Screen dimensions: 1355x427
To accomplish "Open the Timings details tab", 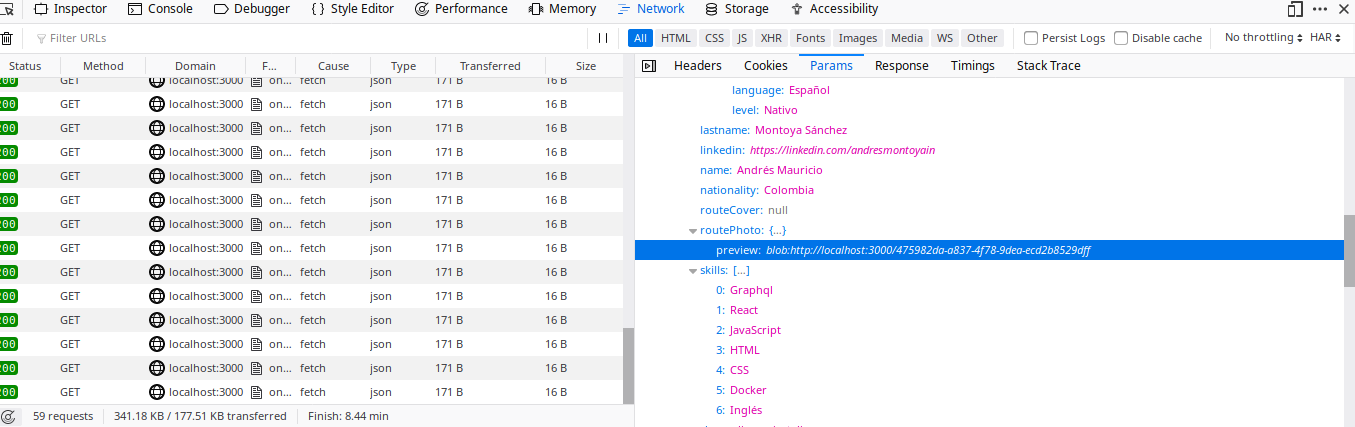I will pyautogui.click(x=973, y=66).
